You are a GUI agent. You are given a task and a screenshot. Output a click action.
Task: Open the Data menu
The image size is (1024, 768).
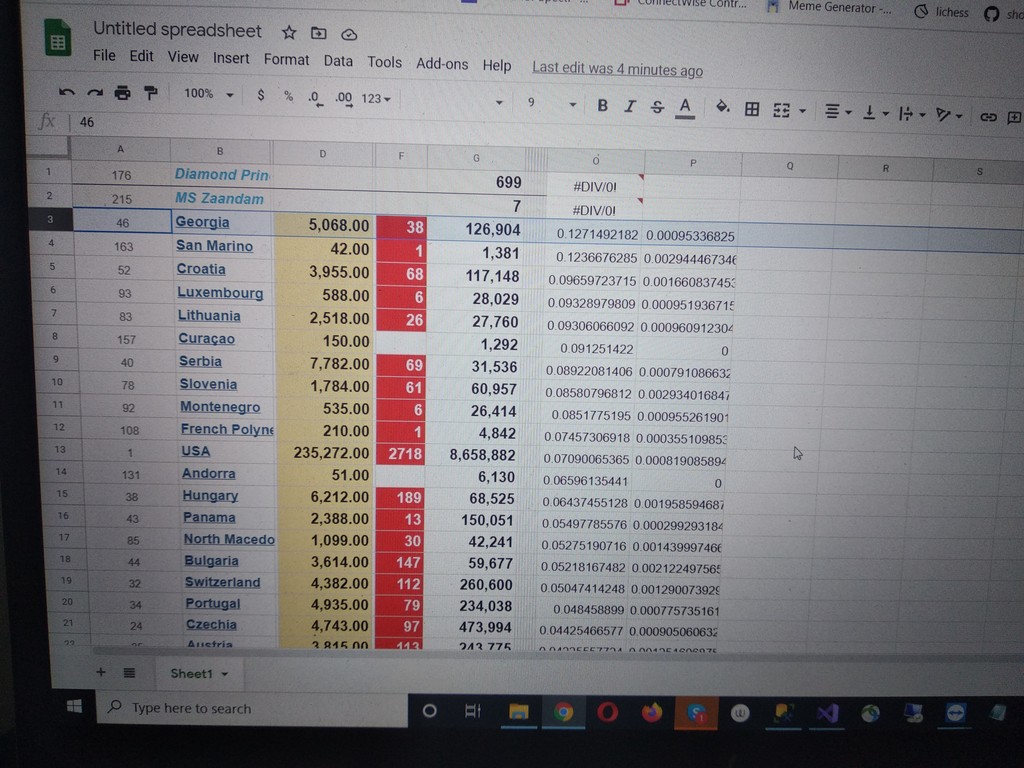point(338,61)
